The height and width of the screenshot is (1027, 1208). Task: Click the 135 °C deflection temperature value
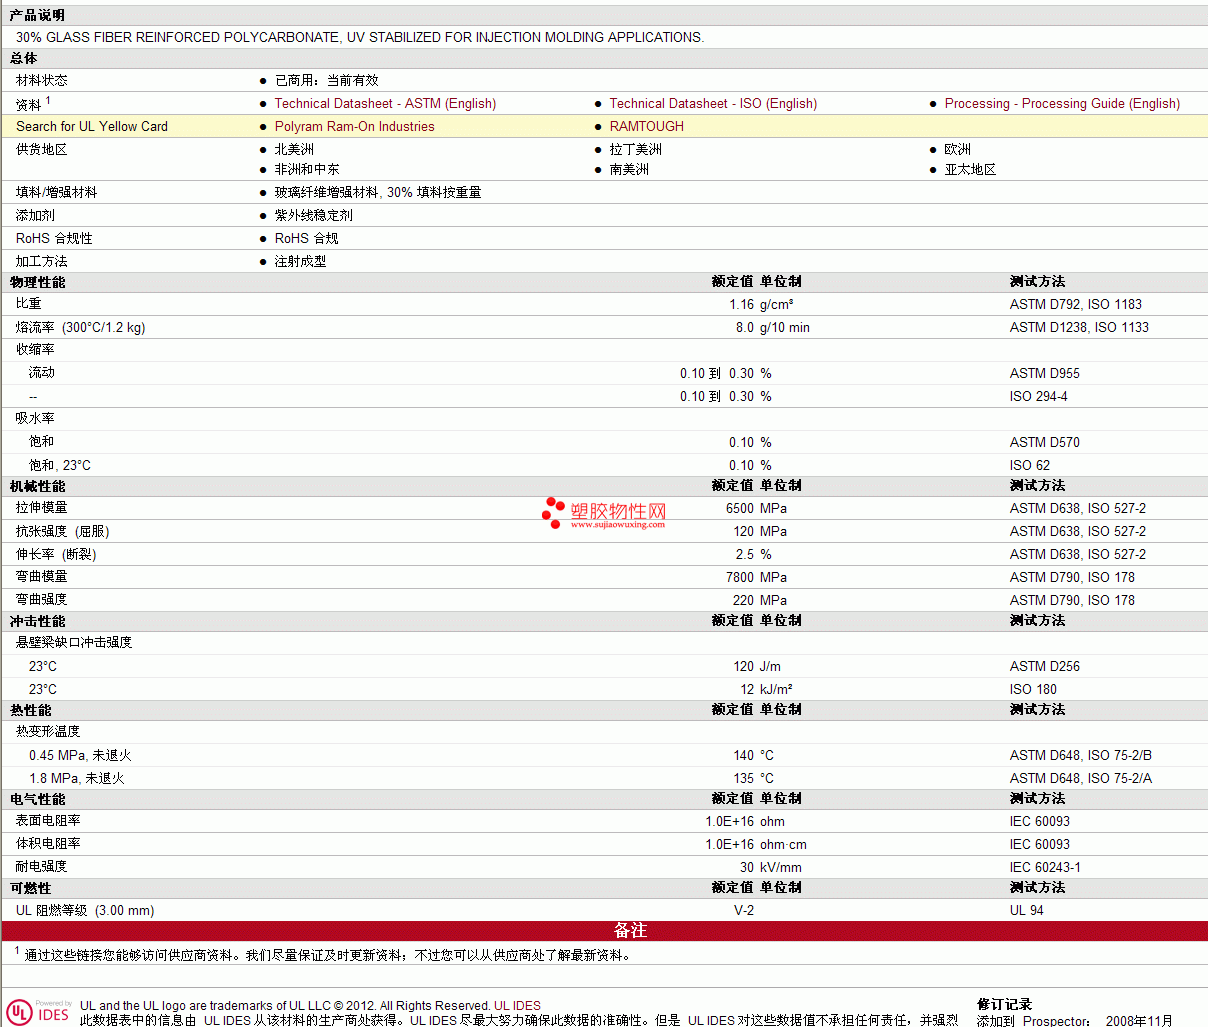754,778
